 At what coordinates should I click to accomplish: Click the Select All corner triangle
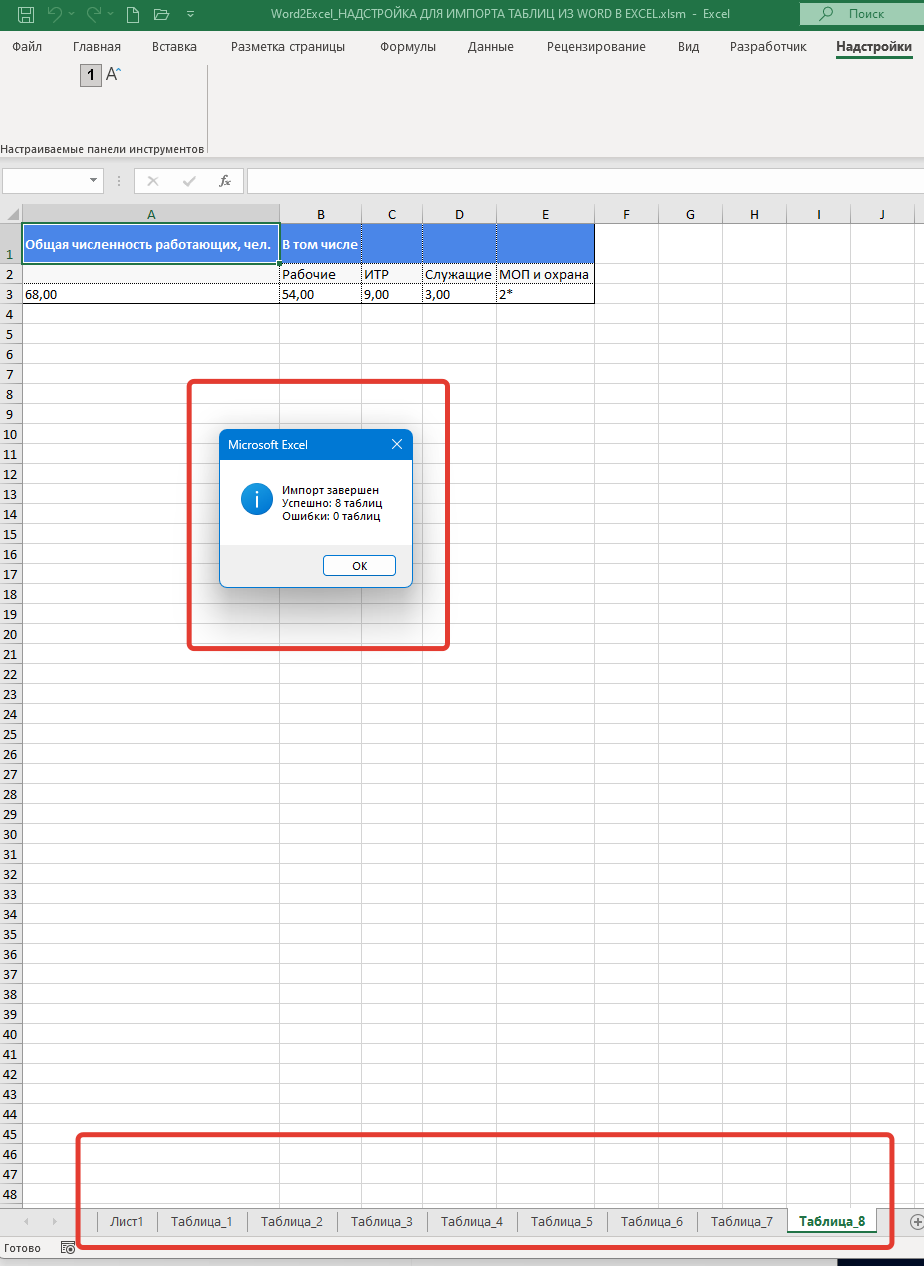(12, 214)
